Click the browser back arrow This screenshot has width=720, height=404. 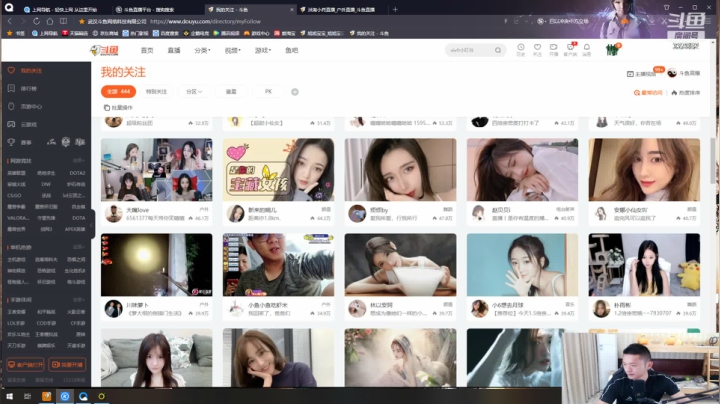pyautogui.click(x=10, y=21)
